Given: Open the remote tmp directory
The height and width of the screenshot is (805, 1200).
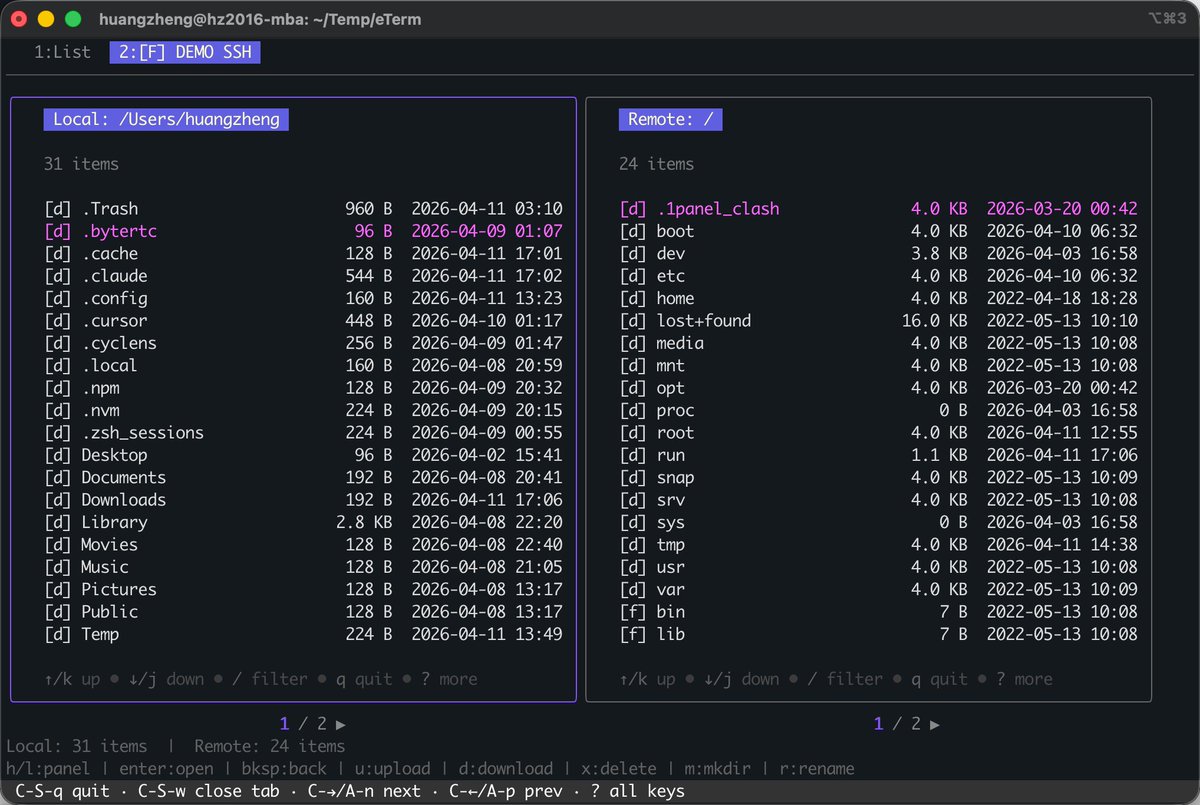Looking at the screenshot, I should pyautogui.click(x=878, y=545).
